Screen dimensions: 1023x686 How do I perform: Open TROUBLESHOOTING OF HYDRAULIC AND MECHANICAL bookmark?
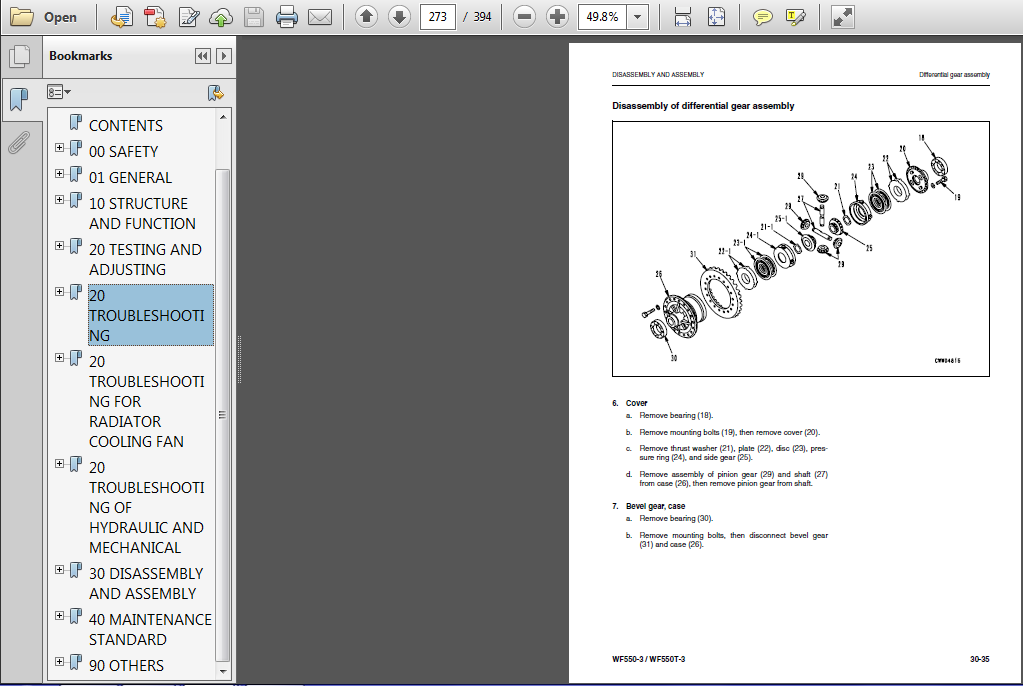pyautogui.click(x=147, y=507)
